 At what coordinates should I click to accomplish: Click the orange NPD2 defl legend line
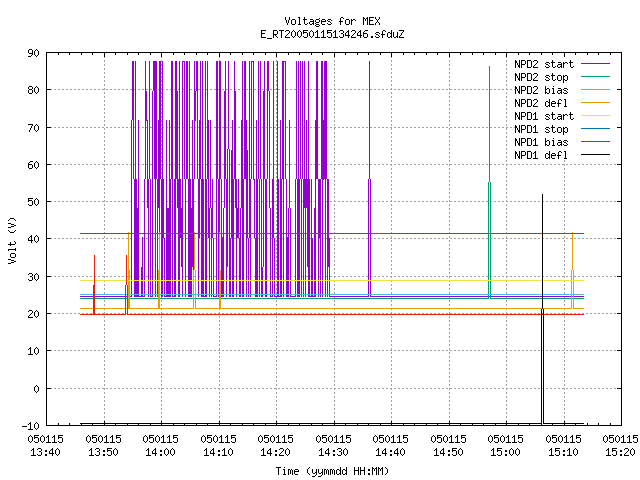[595, 102]
